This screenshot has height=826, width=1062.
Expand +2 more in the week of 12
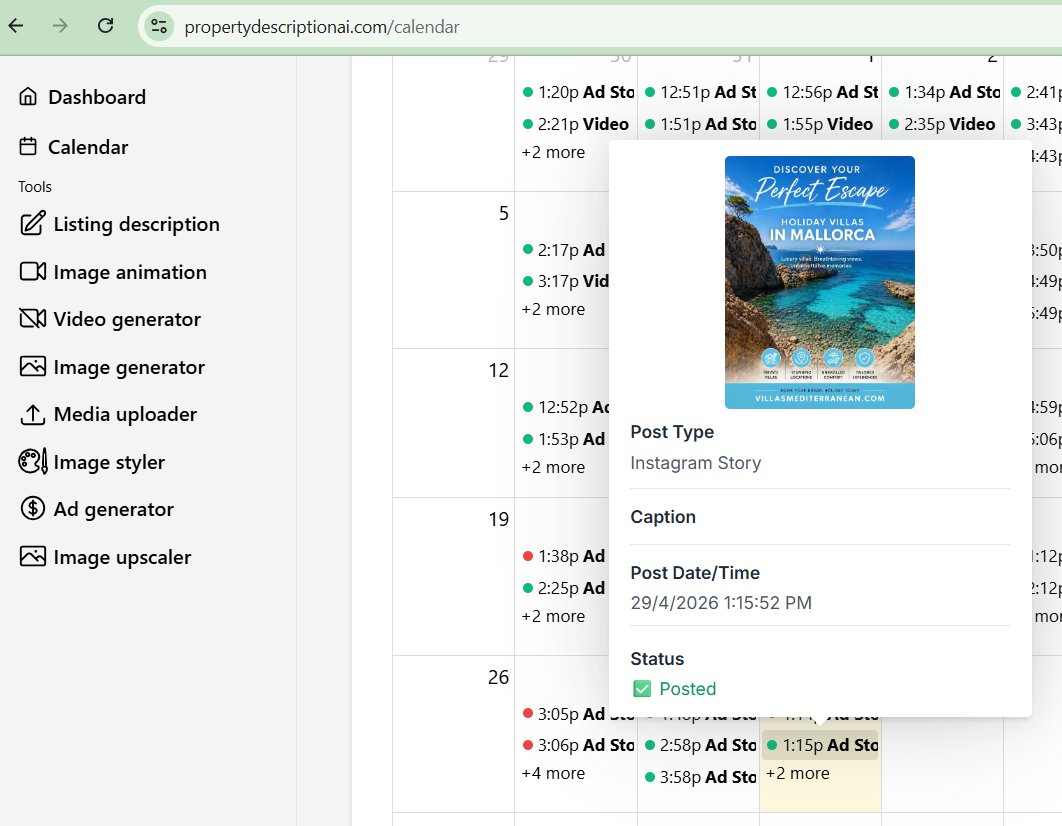(553, 467)
